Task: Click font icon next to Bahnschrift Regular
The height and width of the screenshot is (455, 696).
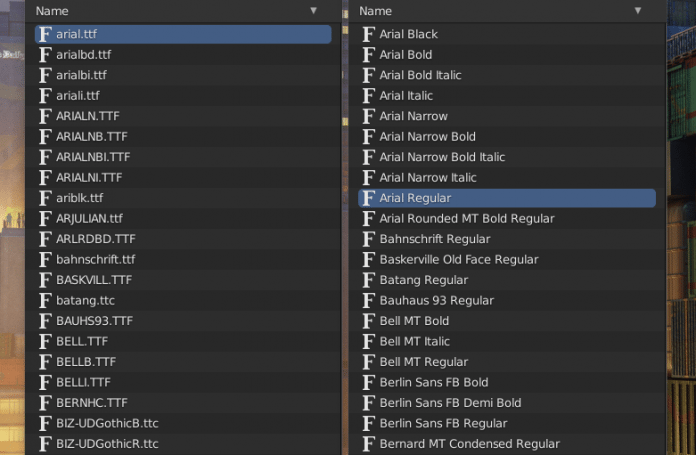Action: tap(368, 239)
